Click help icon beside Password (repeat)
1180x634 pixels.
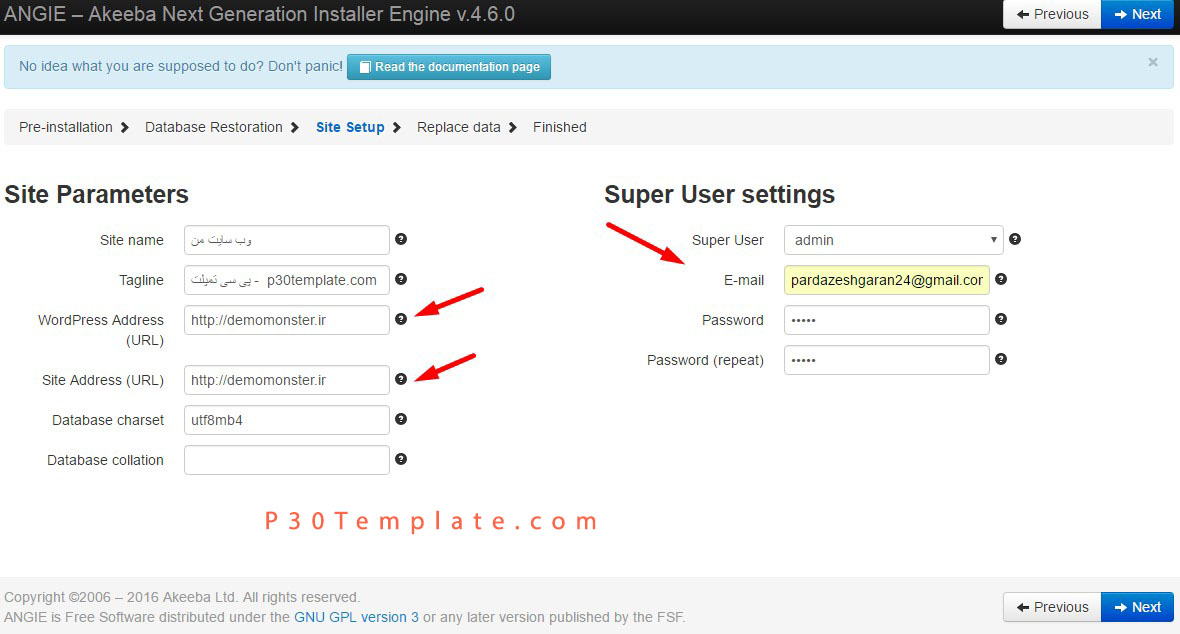1001,359
